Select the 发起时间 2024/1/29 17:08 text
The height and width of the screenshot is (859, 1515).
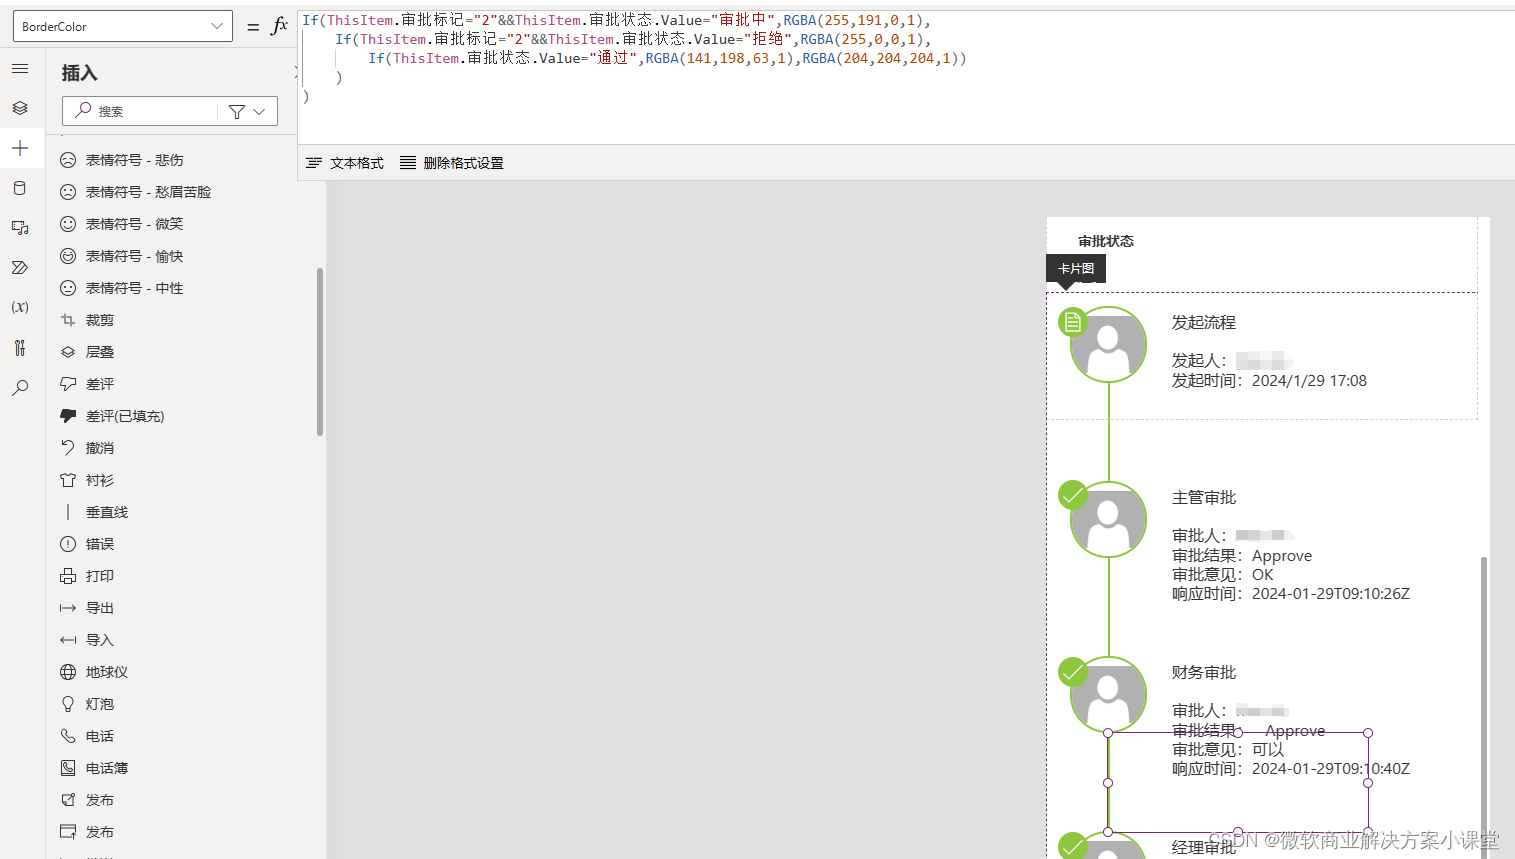pyautogui.click(x=1269, y=381)
